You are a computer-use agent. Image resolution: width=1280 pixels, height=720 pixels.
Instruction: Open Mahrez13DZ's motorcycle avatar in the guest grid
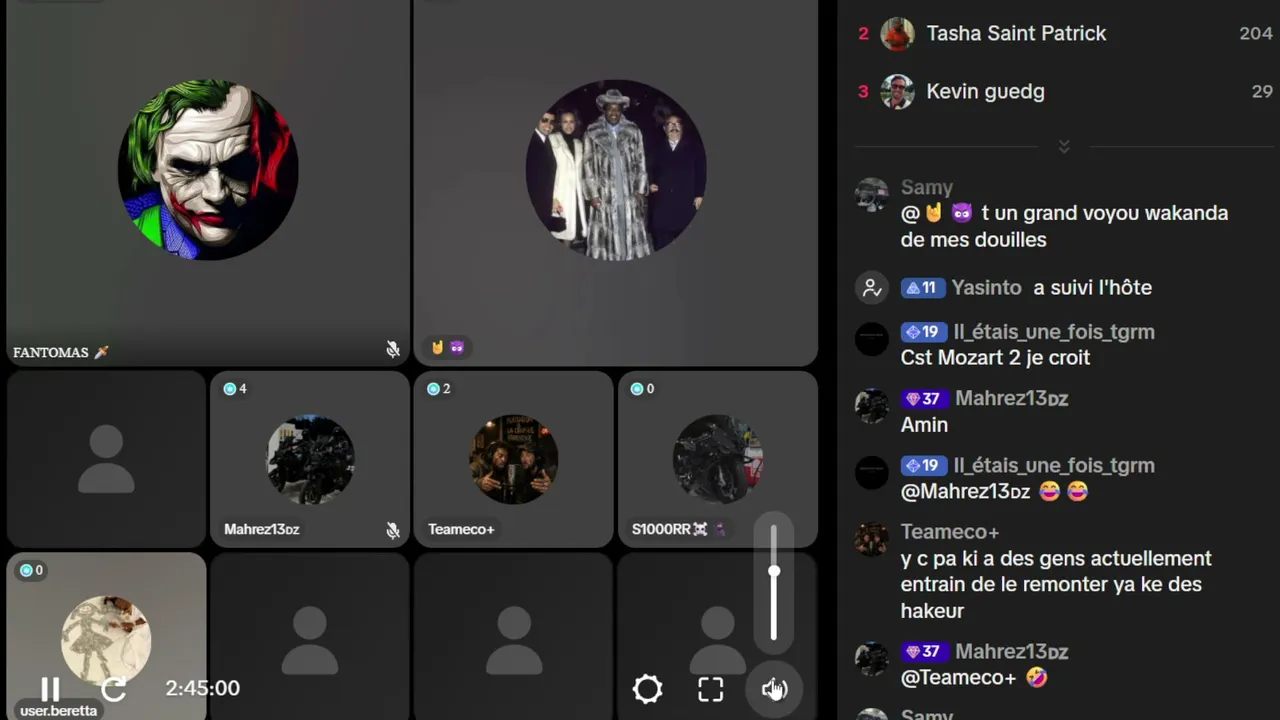(x=310, y=460)
